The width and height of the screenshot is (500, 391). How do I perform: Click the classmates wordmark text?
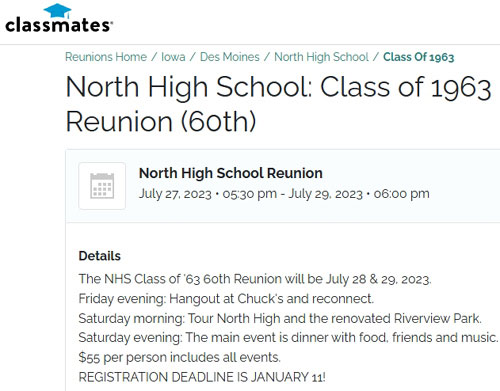coord(59,25)
